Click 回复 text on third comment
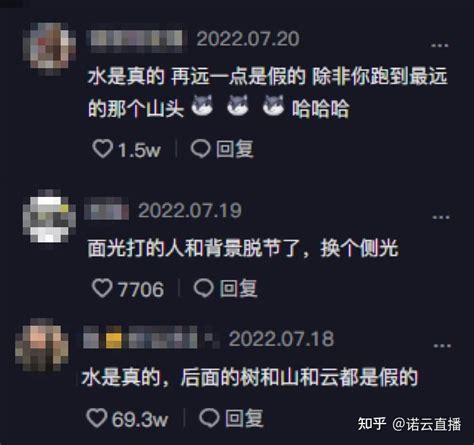Screen dimensions: 474x445 click(244, 418)
